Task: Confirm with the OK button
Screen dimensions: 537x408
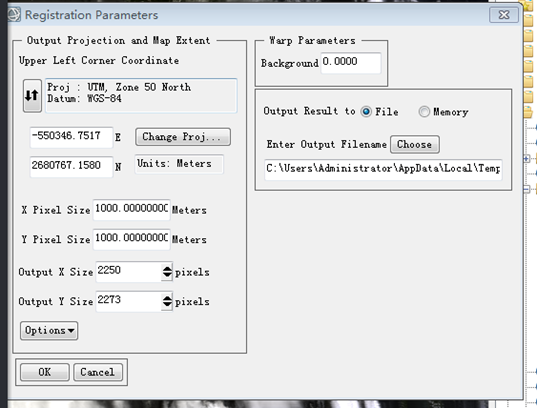Action: 45,372
